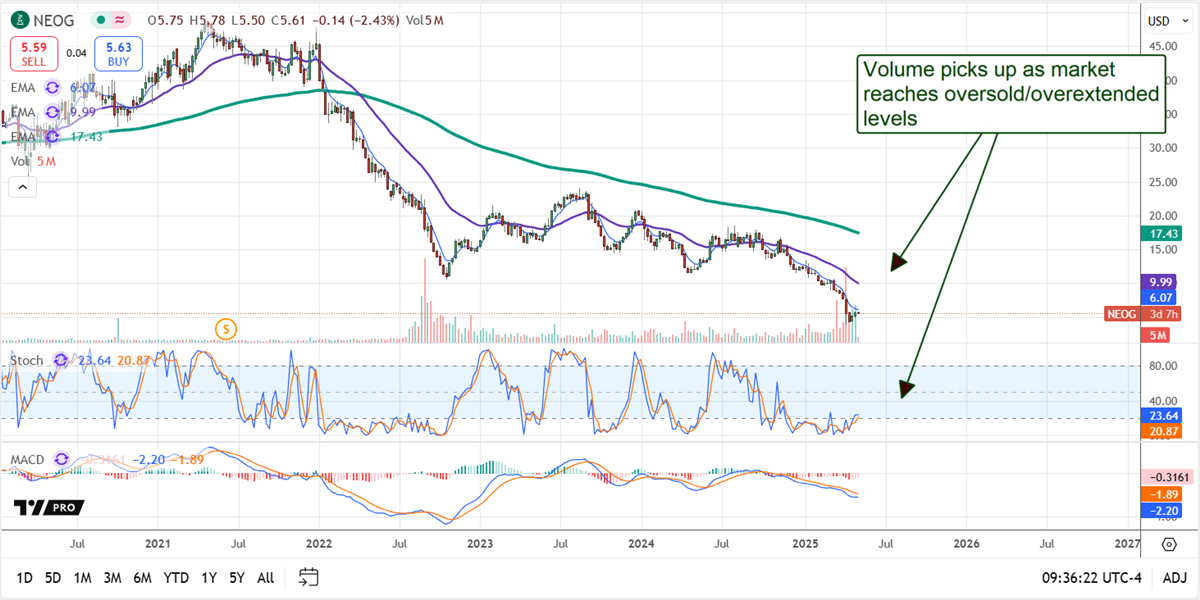Screen dimensions: 1200x600
Task: Click the reload icon beside the first EMA
Action: [x=53, y=87]
